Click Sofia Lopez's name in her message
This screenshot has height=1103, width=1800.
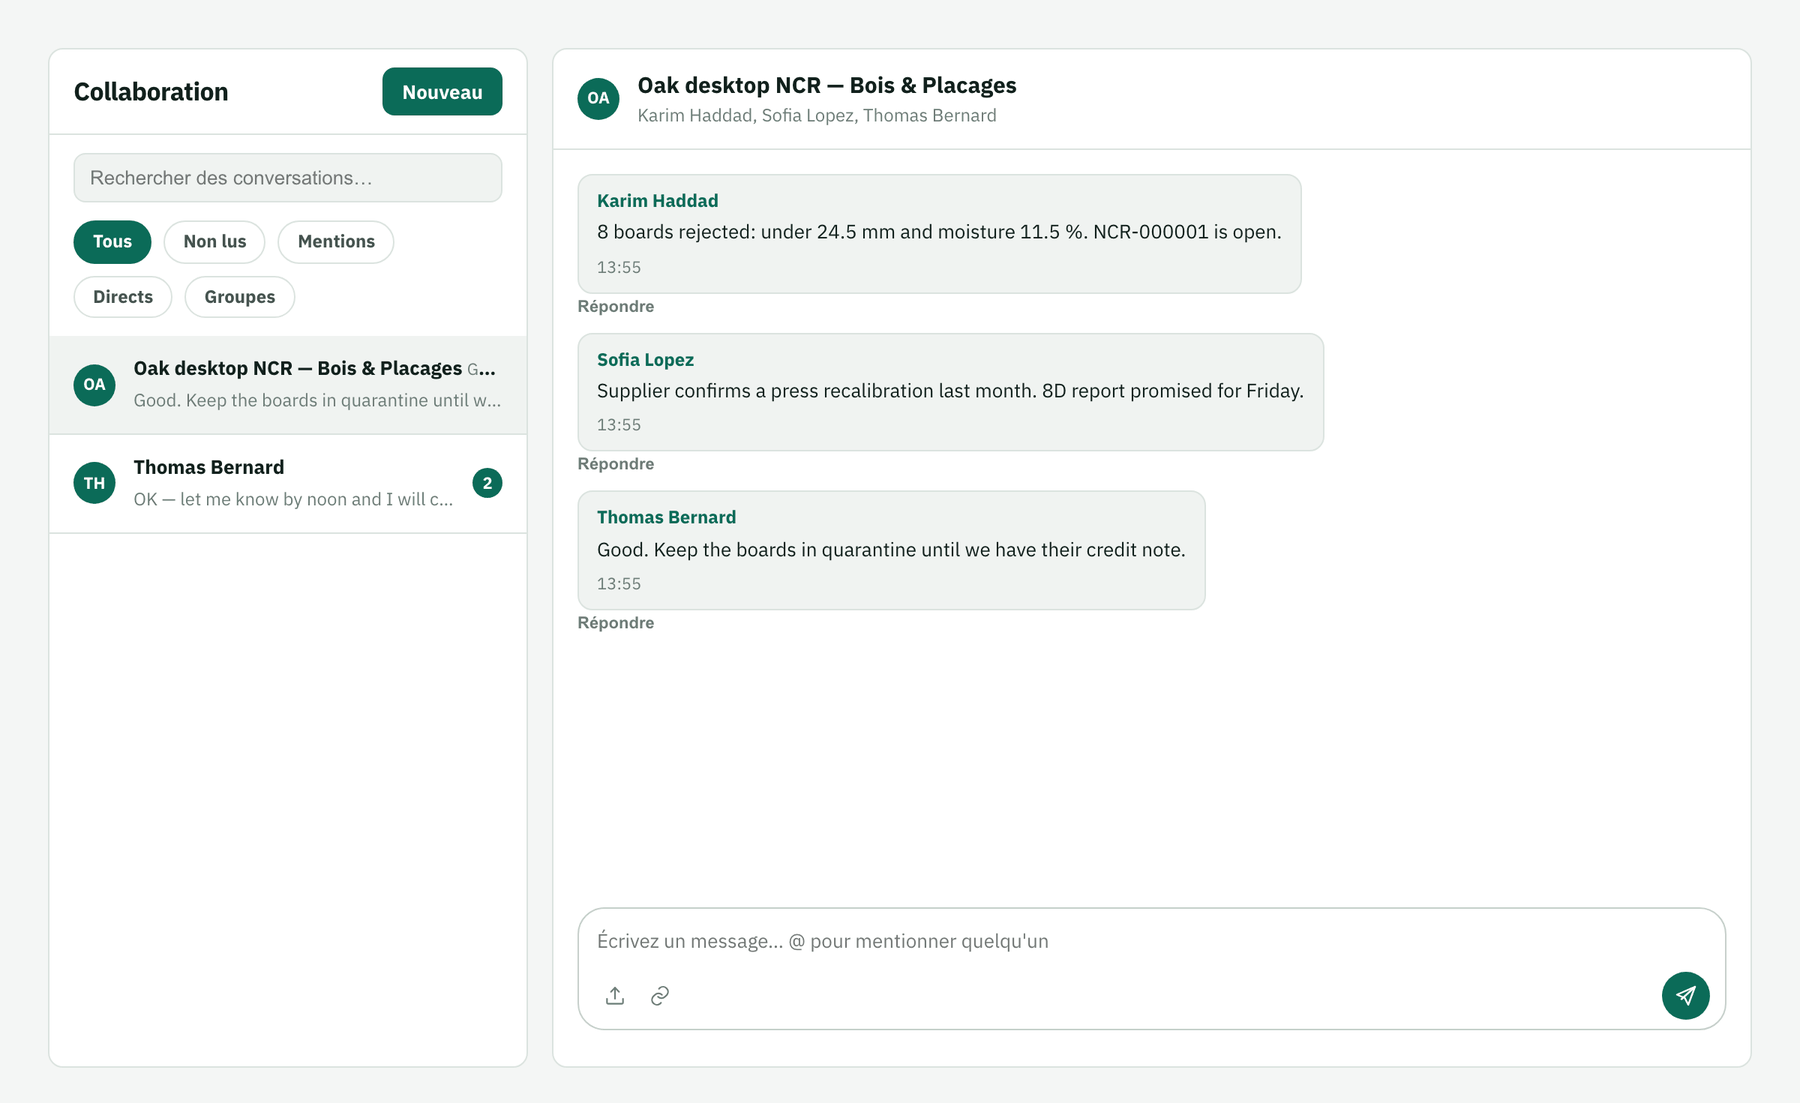click(x=645, y=360)
